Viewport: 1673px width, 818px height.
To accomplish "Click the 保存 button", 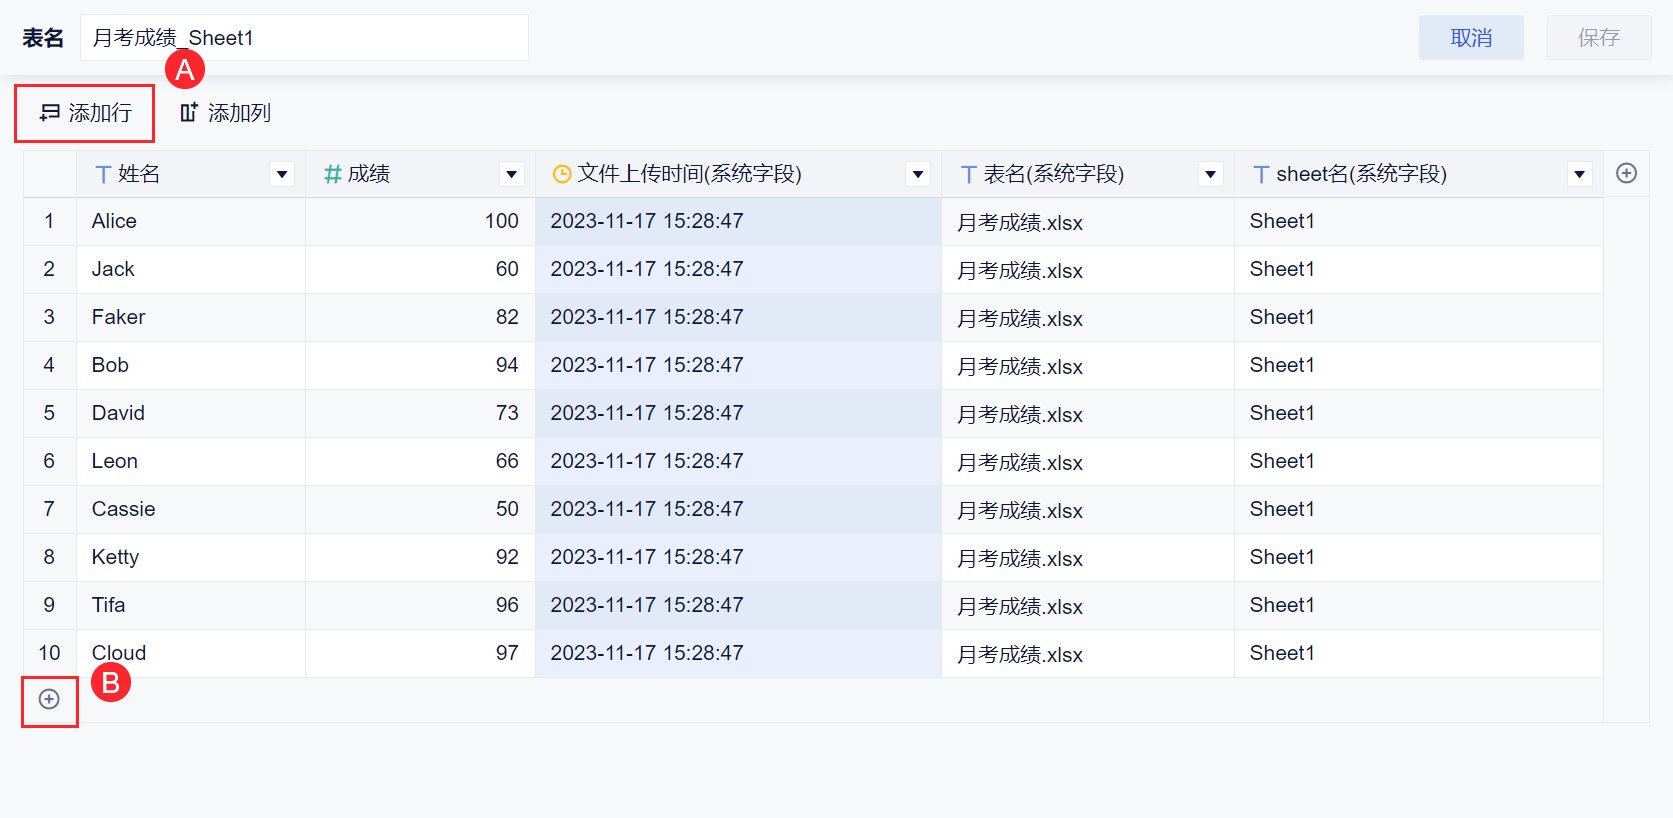I will (1598, 38).
